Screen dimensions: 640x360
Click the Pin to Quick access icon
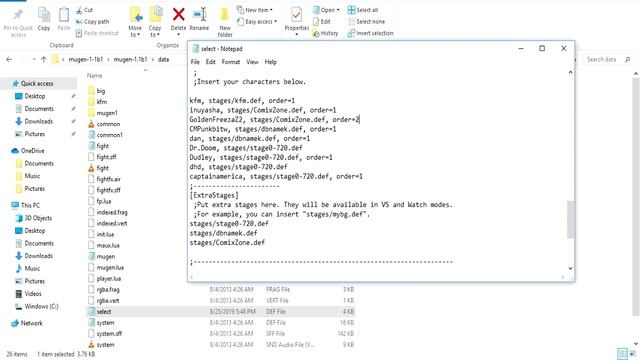(18, 15)
